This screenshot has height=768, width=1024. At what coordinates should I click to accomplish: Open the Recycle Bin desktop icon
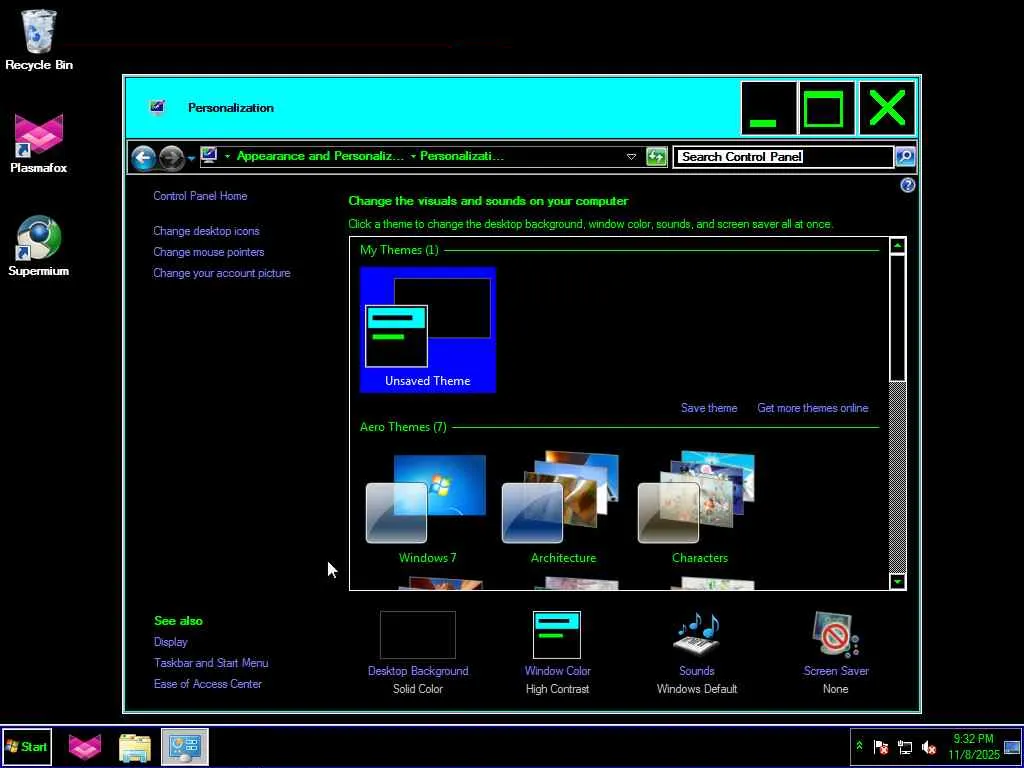point(39,39)
